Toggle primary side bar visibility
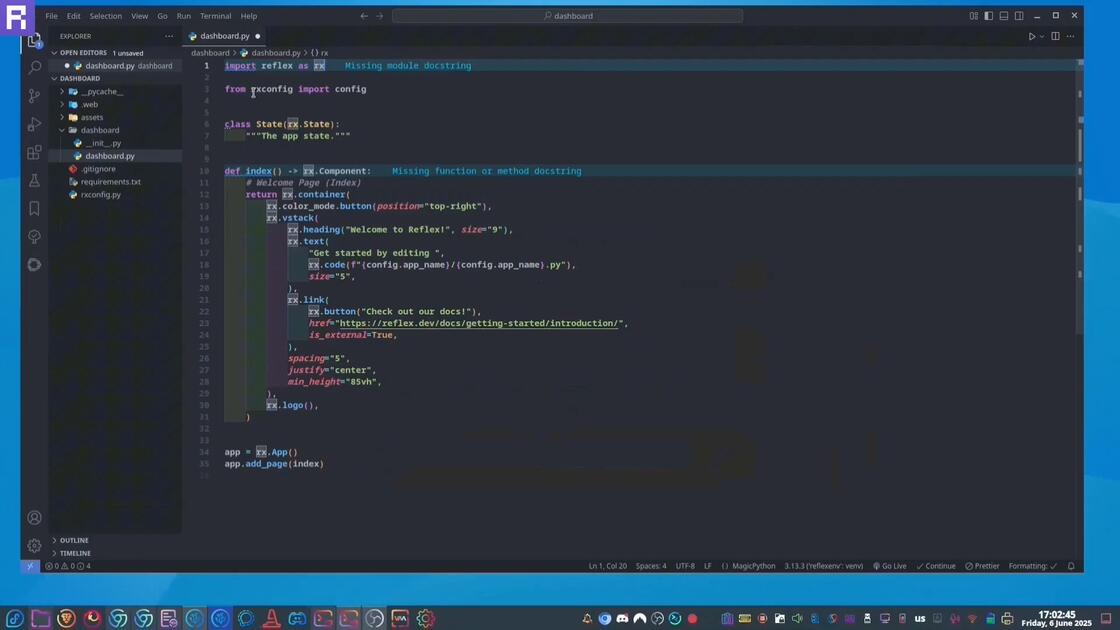This screenshot has width=1120, height=630. point(989,16)
